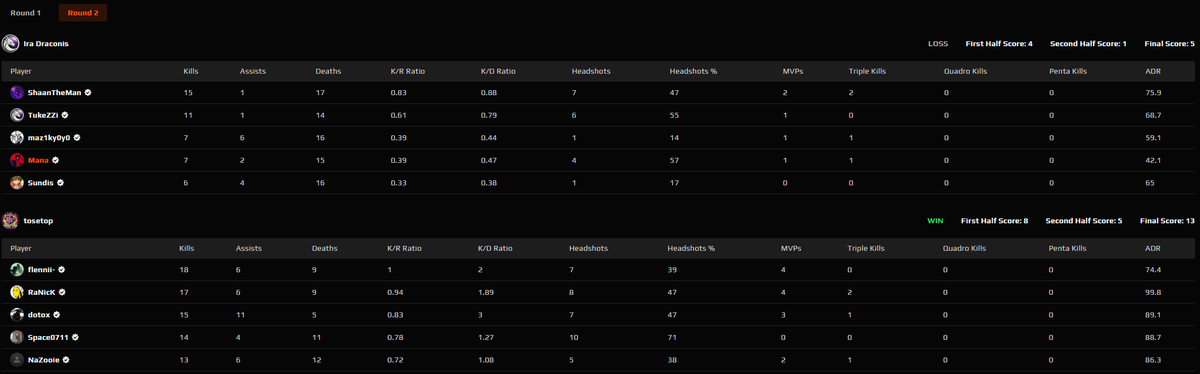
Task: Click dotox's avatar
Action: point(17,314)
